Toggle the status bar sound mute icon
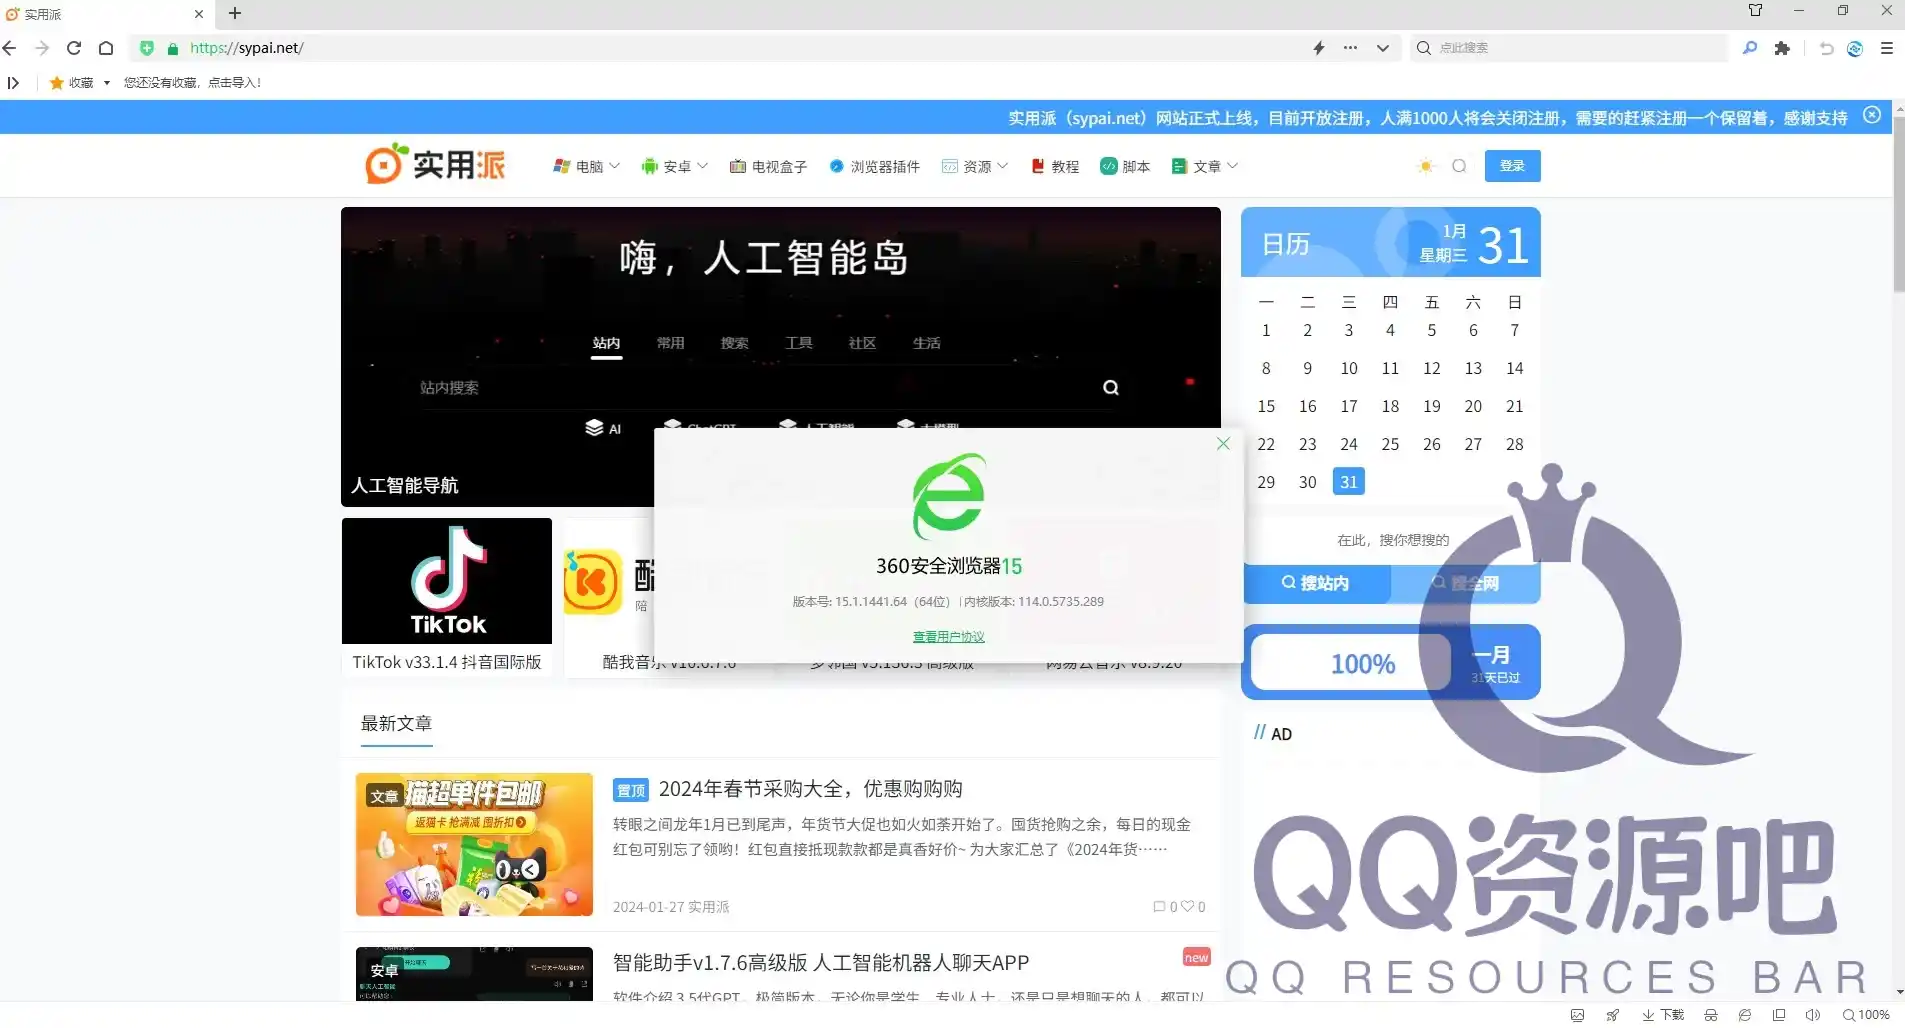This screenshot has height=1028, width=1905. [1813, 1015]
